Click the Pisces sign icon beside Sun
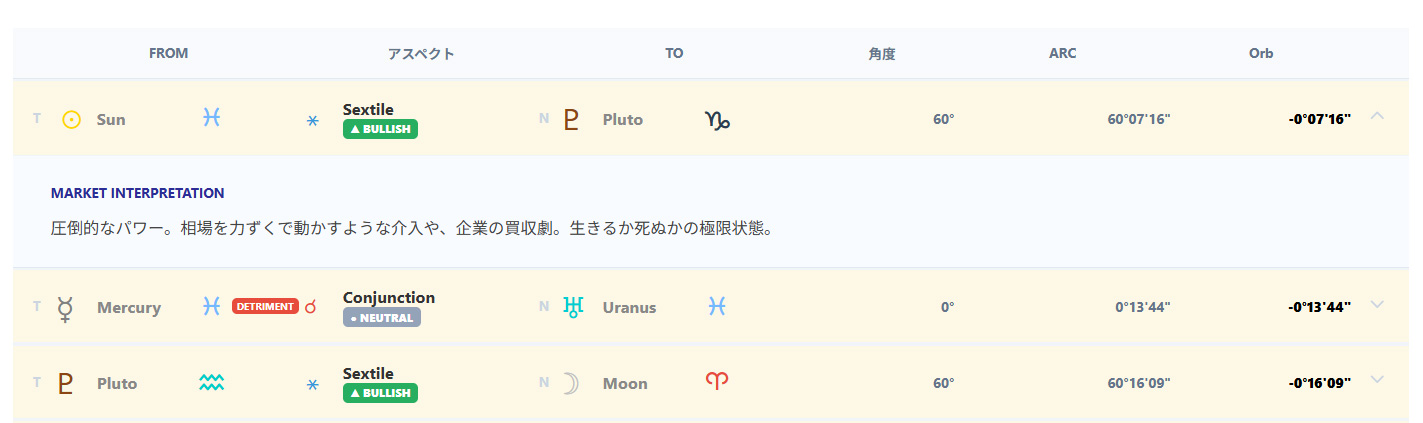Image resolution: width=1423 pixels, height=423 pixels. pos(211,118)
